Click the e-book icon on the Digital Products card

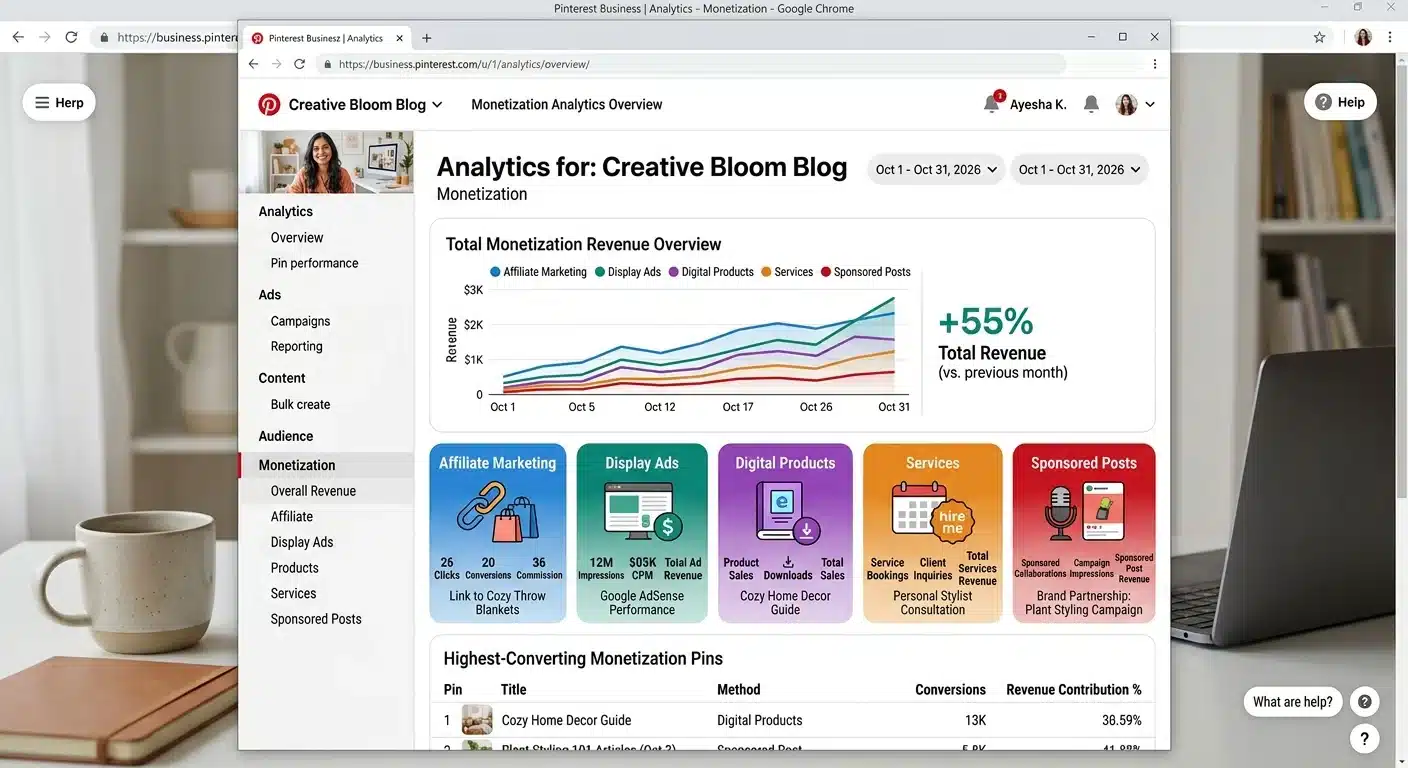coord(781,511)
